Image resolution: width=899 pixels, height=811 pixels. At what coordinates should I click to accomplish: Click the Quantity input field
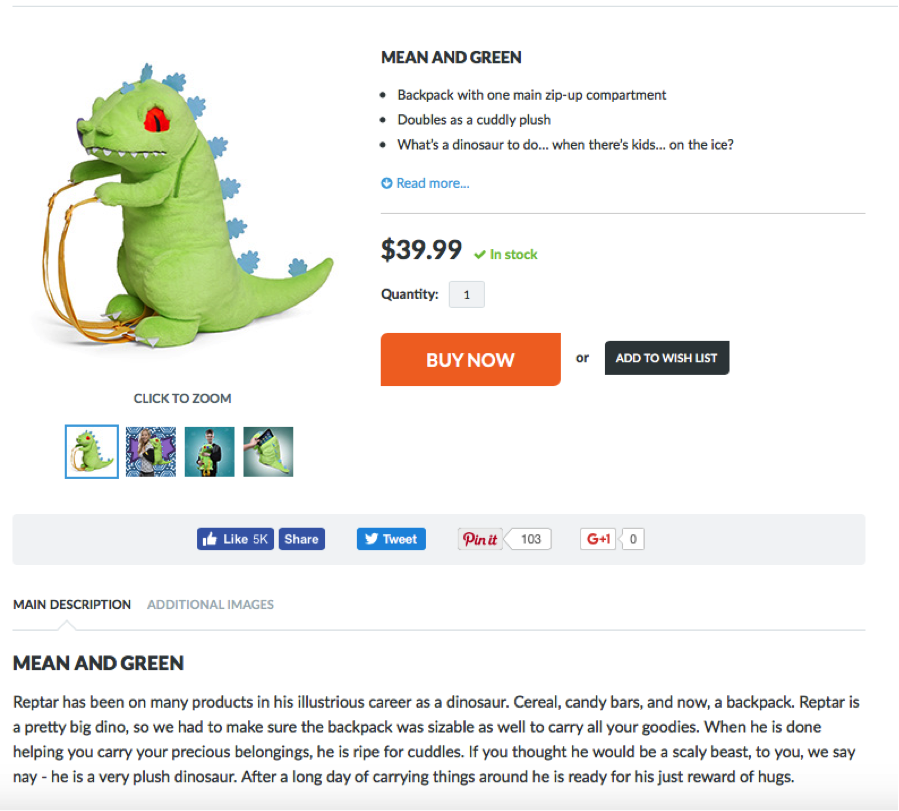[466, 293]
